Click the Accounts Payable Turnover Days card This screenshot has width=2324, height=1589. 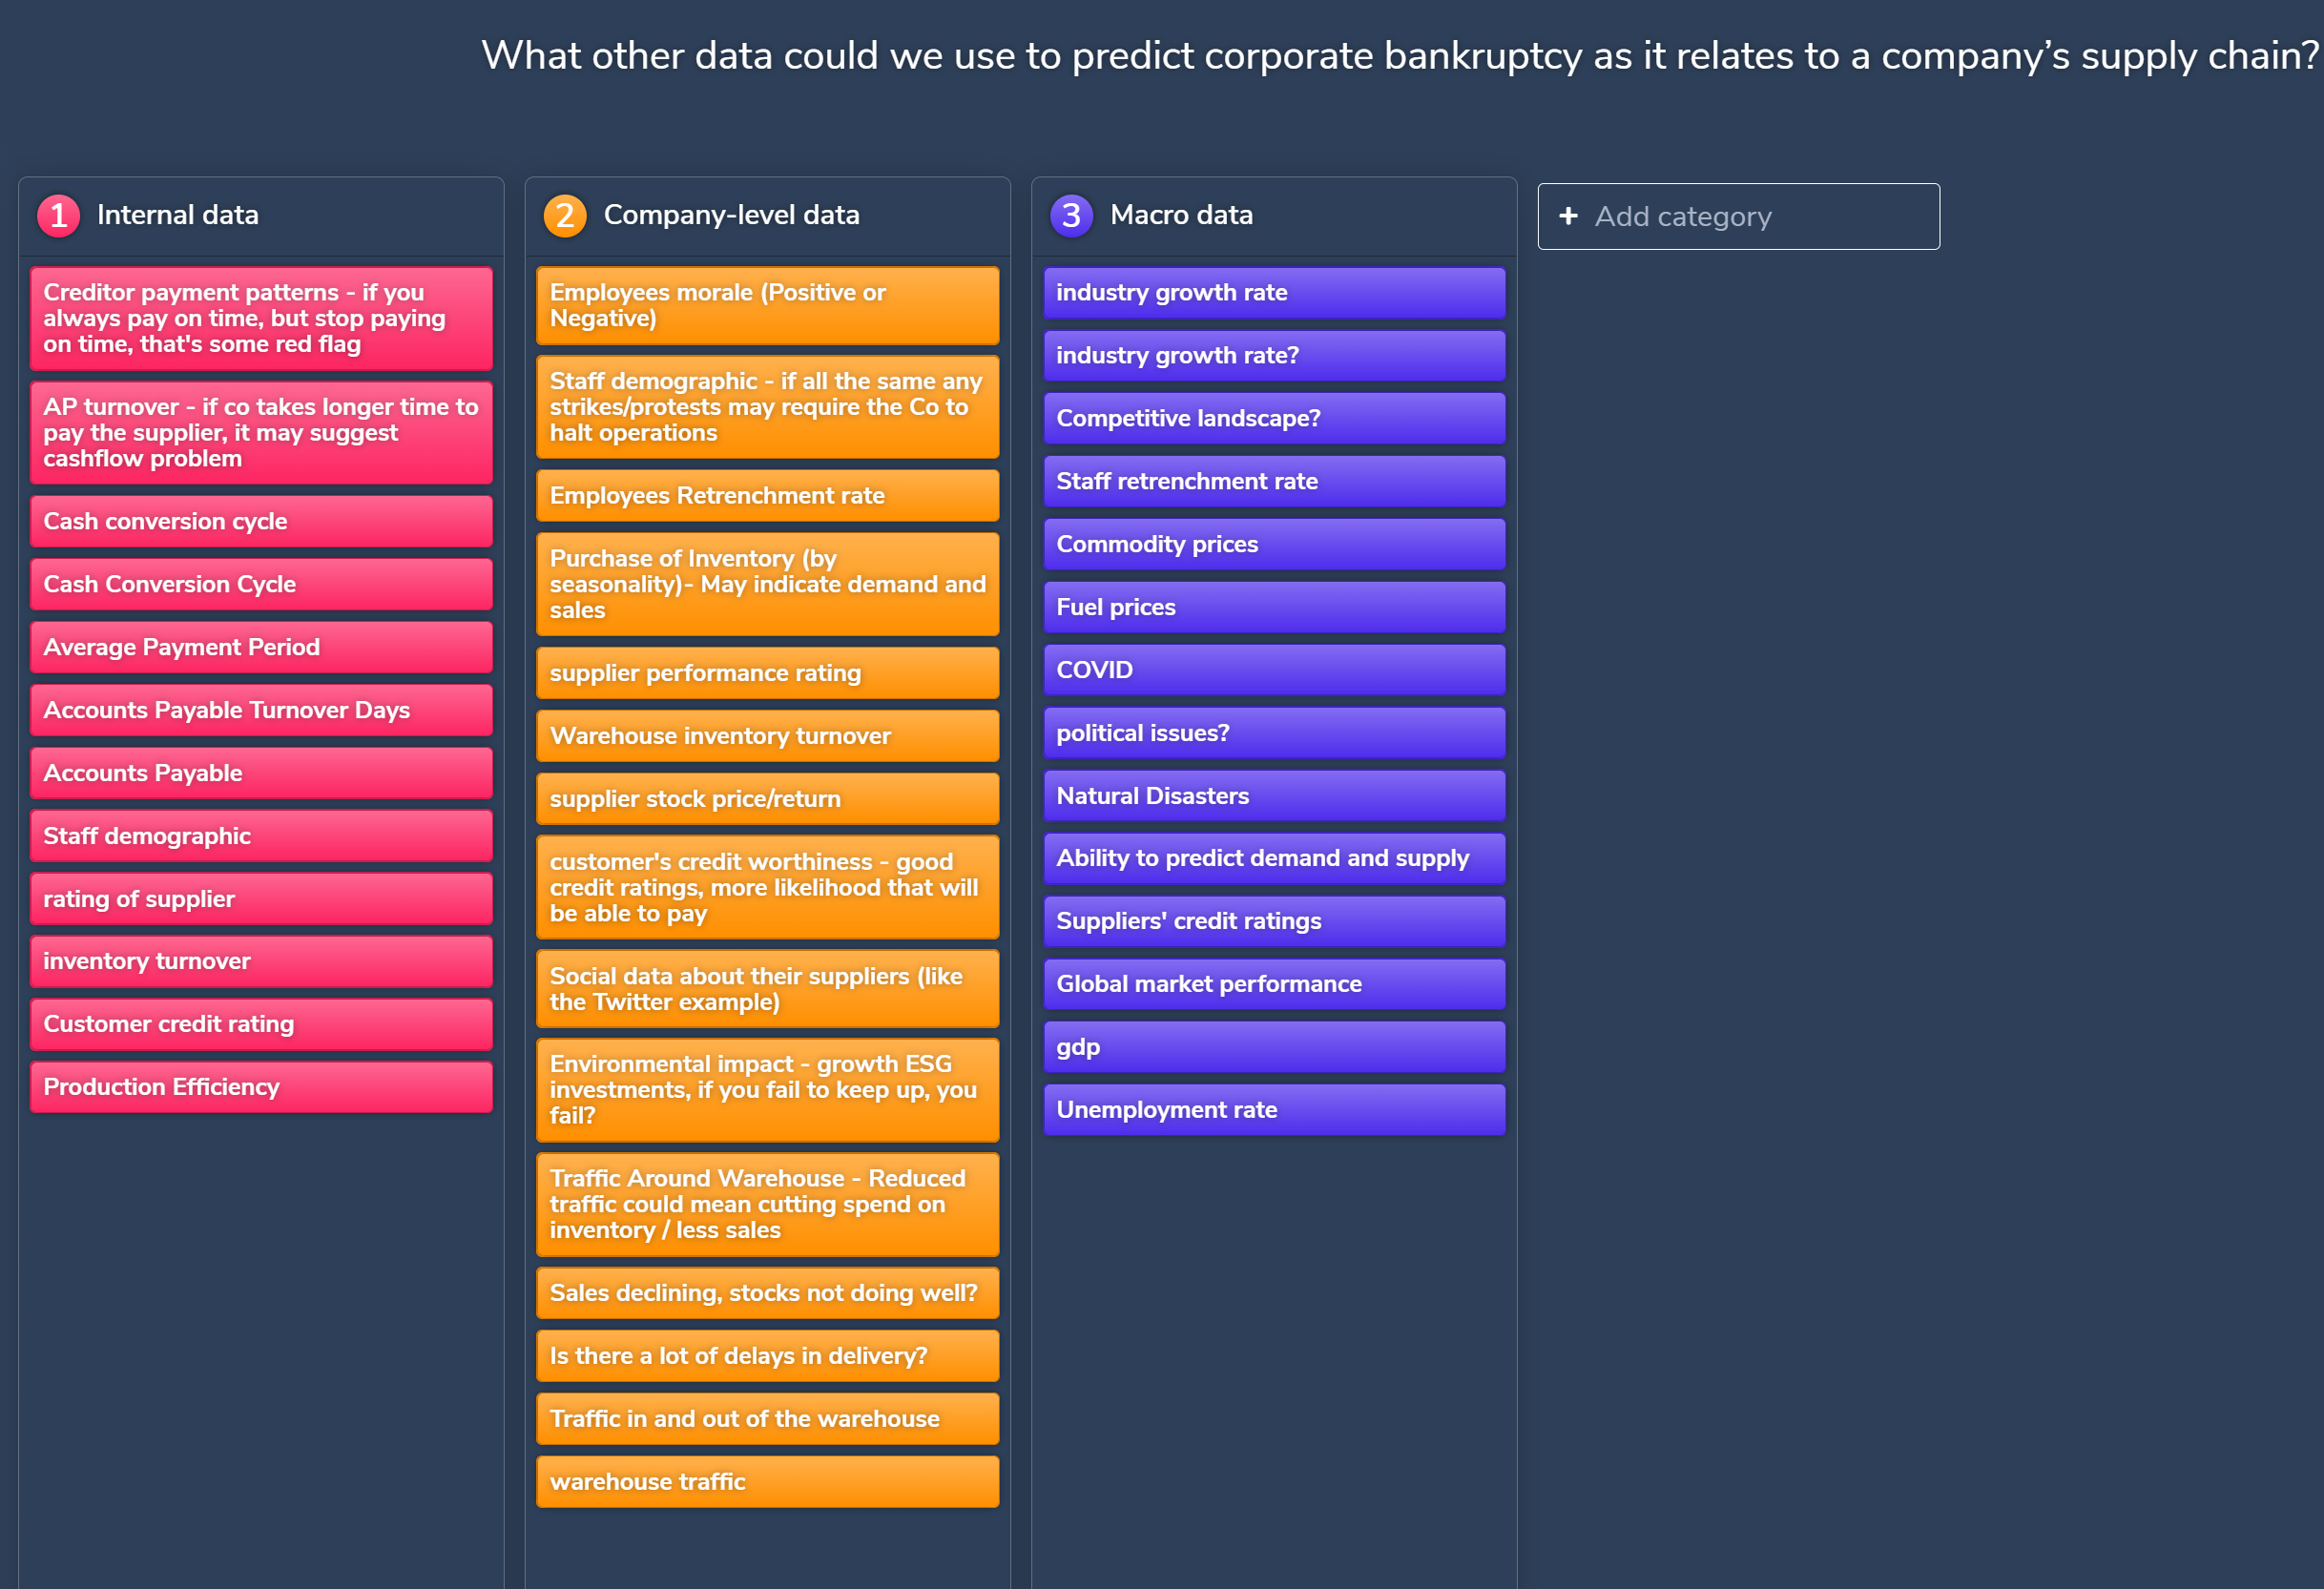[261, 710]
